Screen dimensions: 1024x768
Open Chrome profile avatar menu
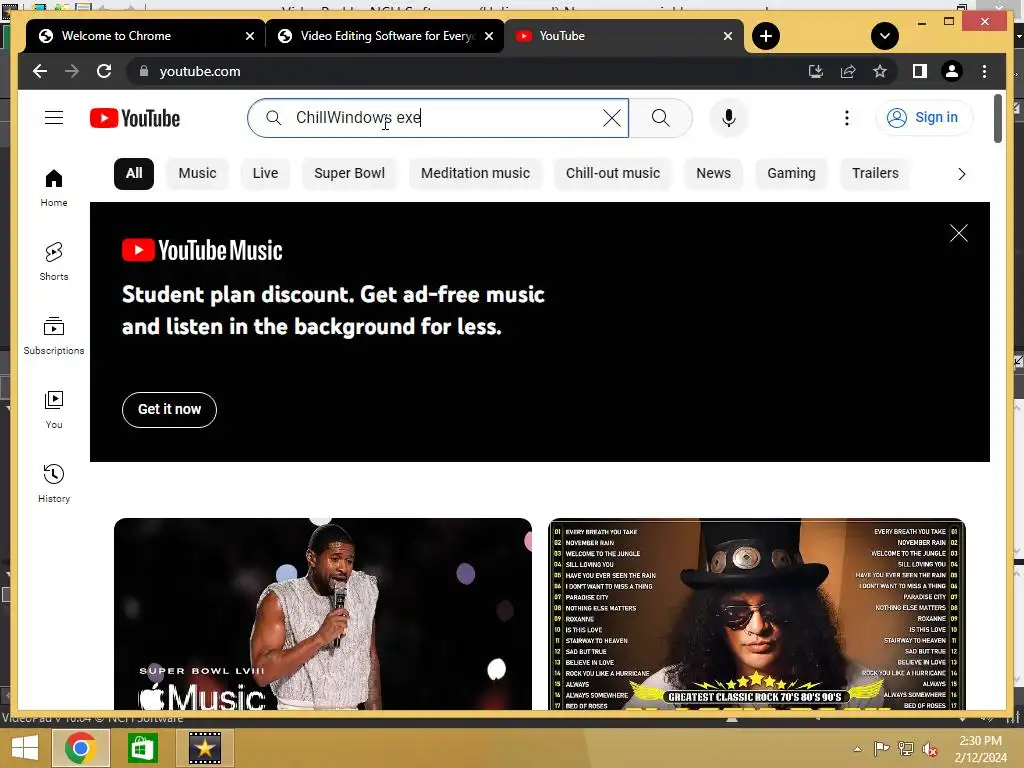coord(952,71)
